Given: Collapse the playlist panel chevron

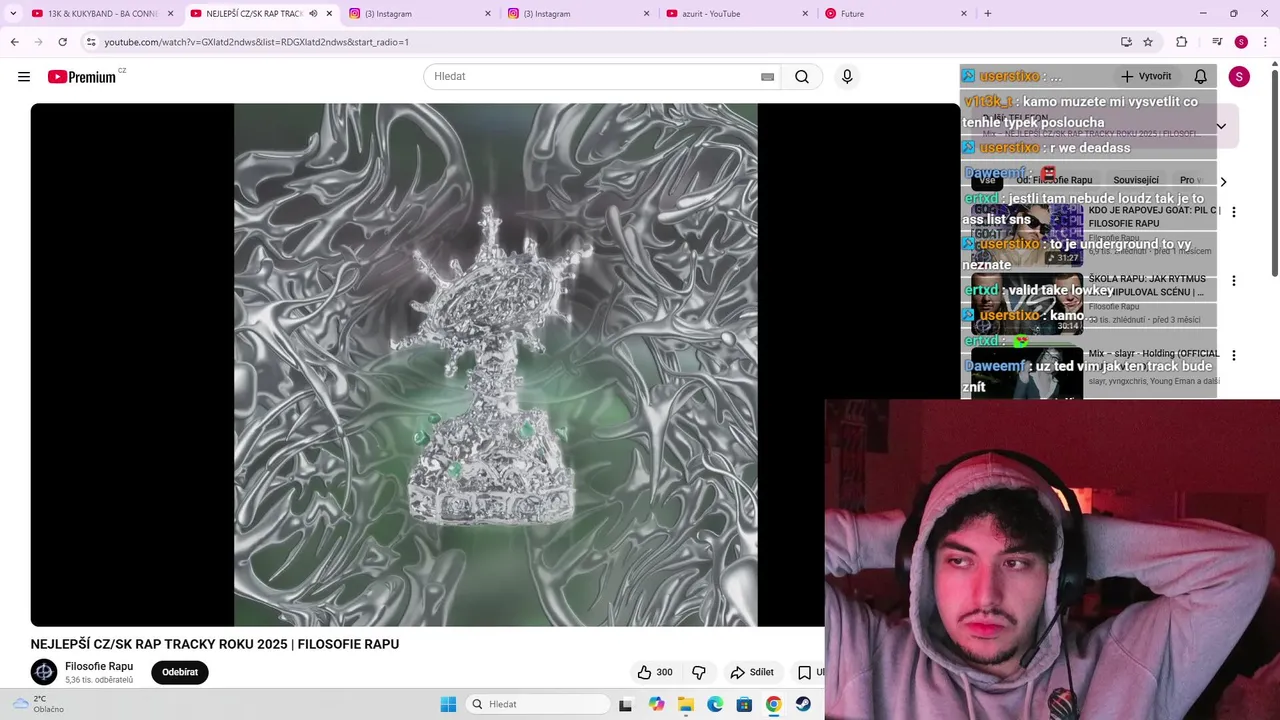Looking at the screenshot, I should (x=1221, y=126).
